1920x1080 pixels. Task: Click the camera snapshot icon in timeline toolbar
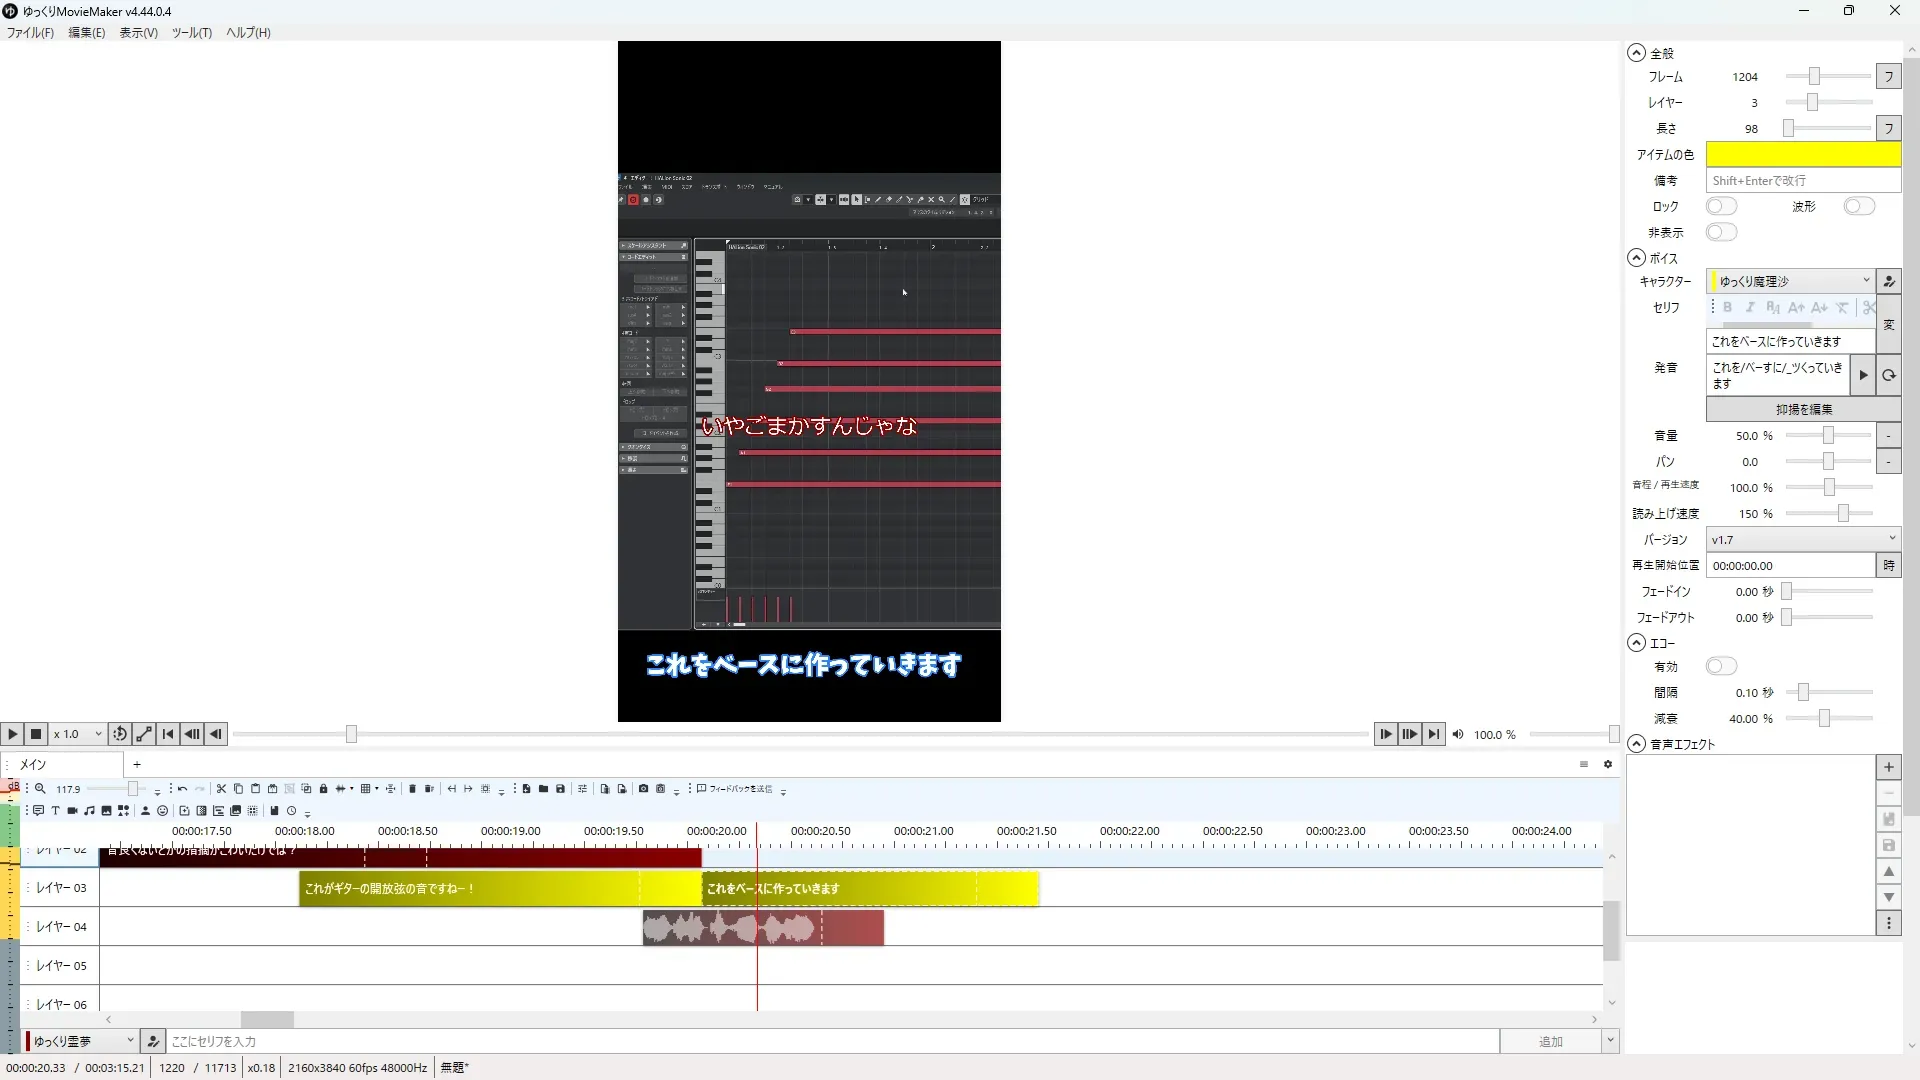[643, 789]
